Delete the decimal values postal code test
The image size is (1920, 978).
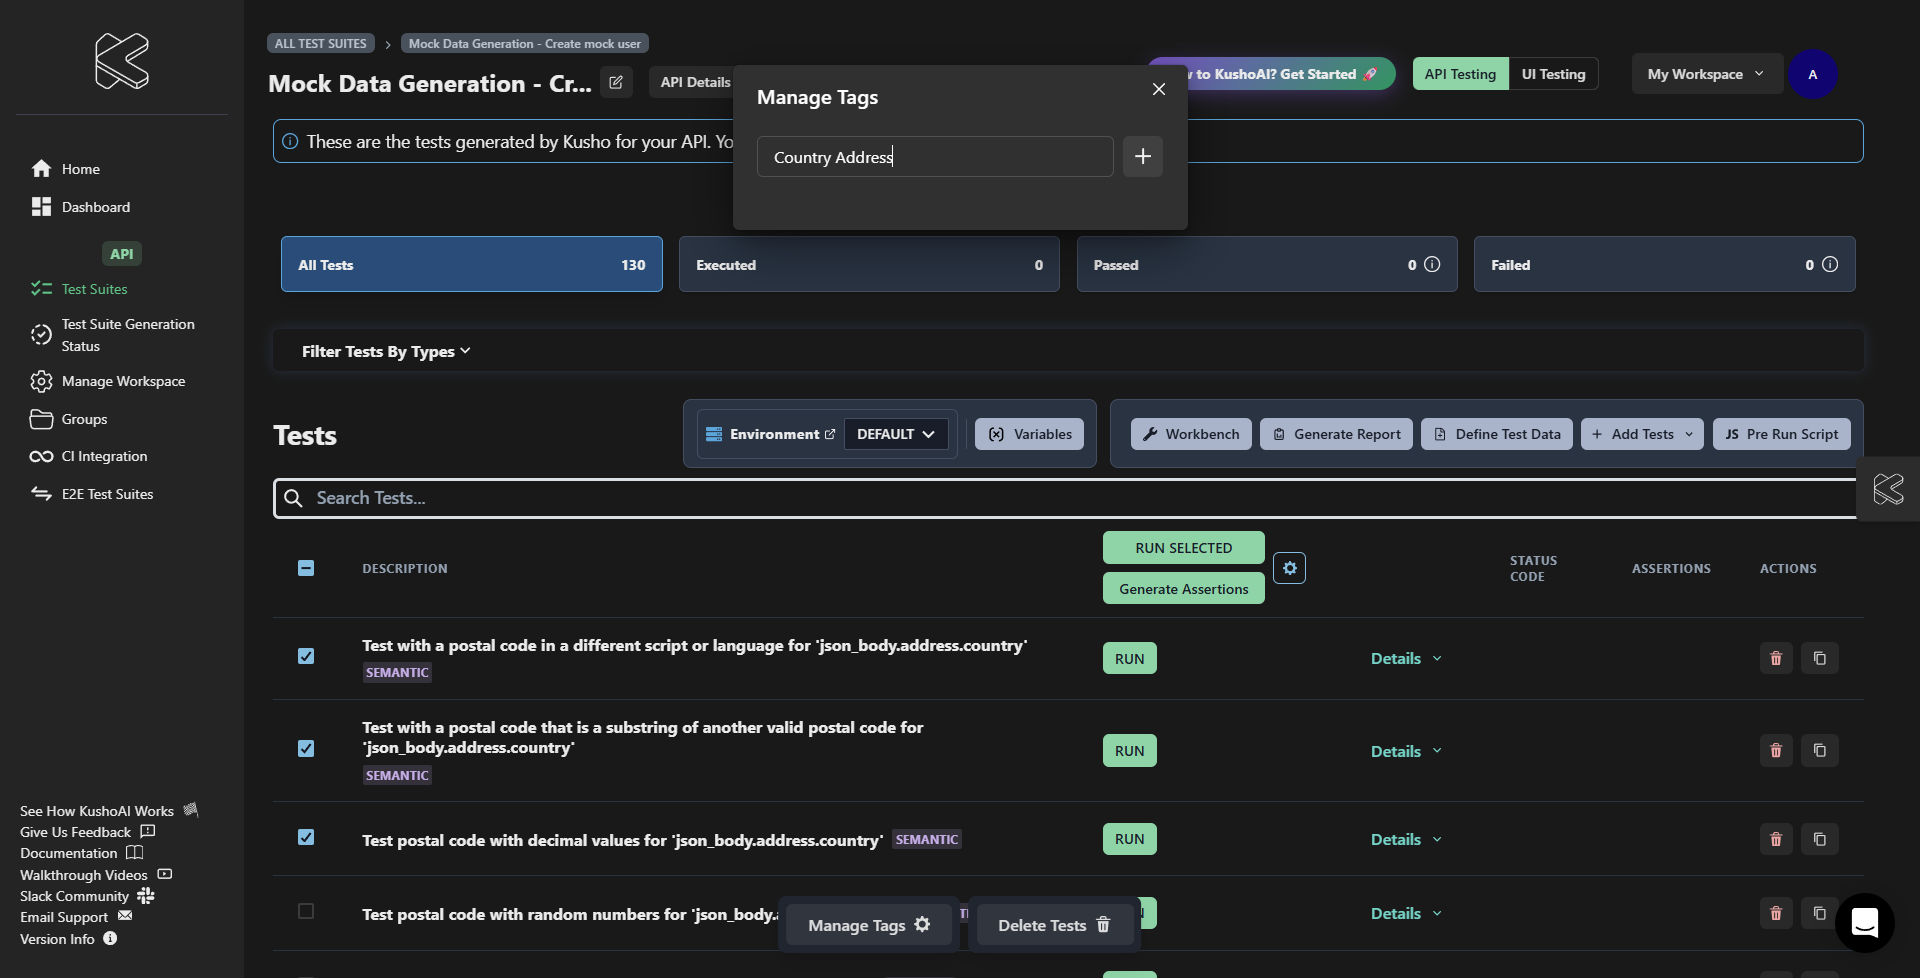1776,839
